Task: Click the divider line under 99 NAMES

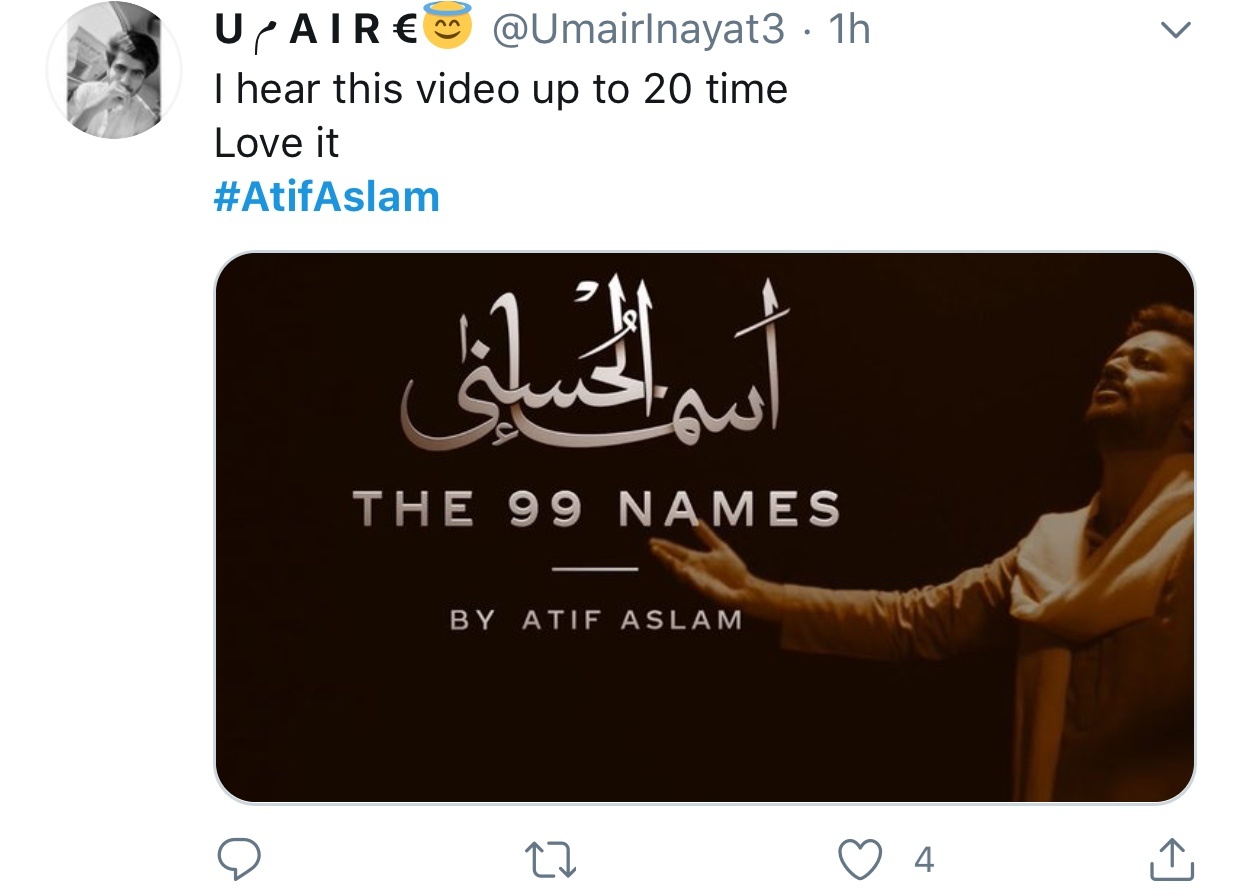Action: pos(596,570)
